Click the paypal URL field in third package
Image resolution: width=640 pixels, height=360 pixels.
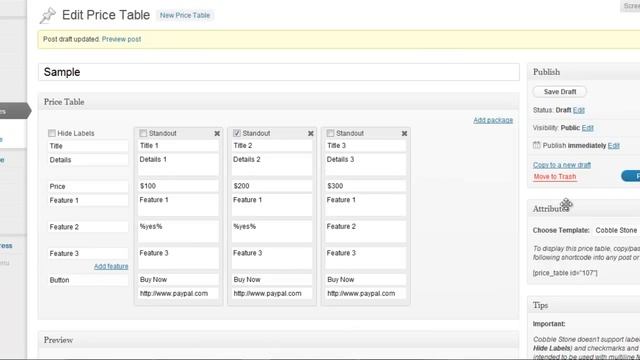365,293
